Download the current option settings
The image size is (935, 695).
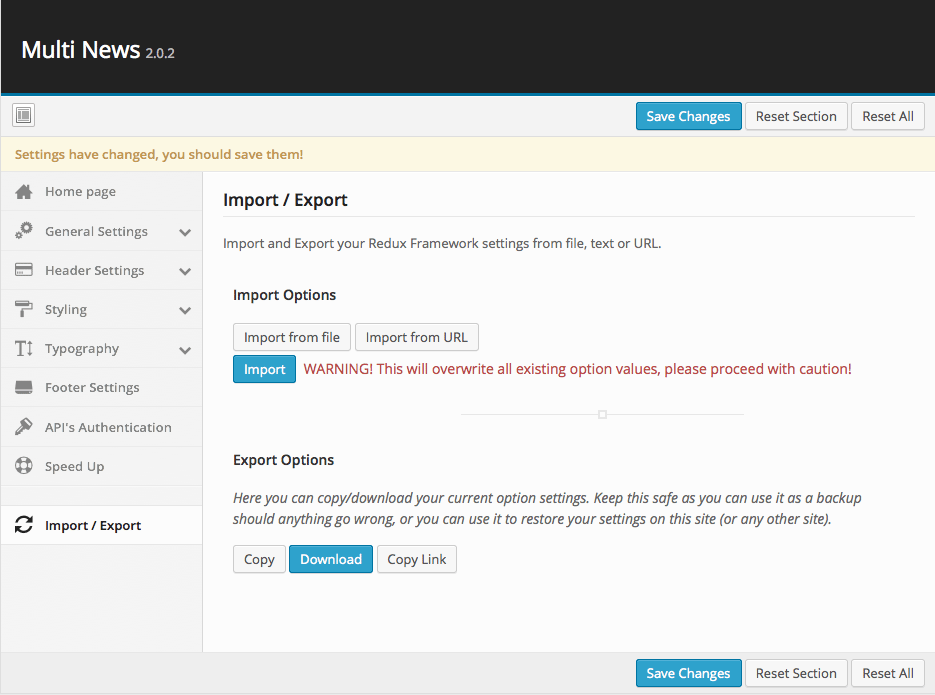tap(331, 559)
